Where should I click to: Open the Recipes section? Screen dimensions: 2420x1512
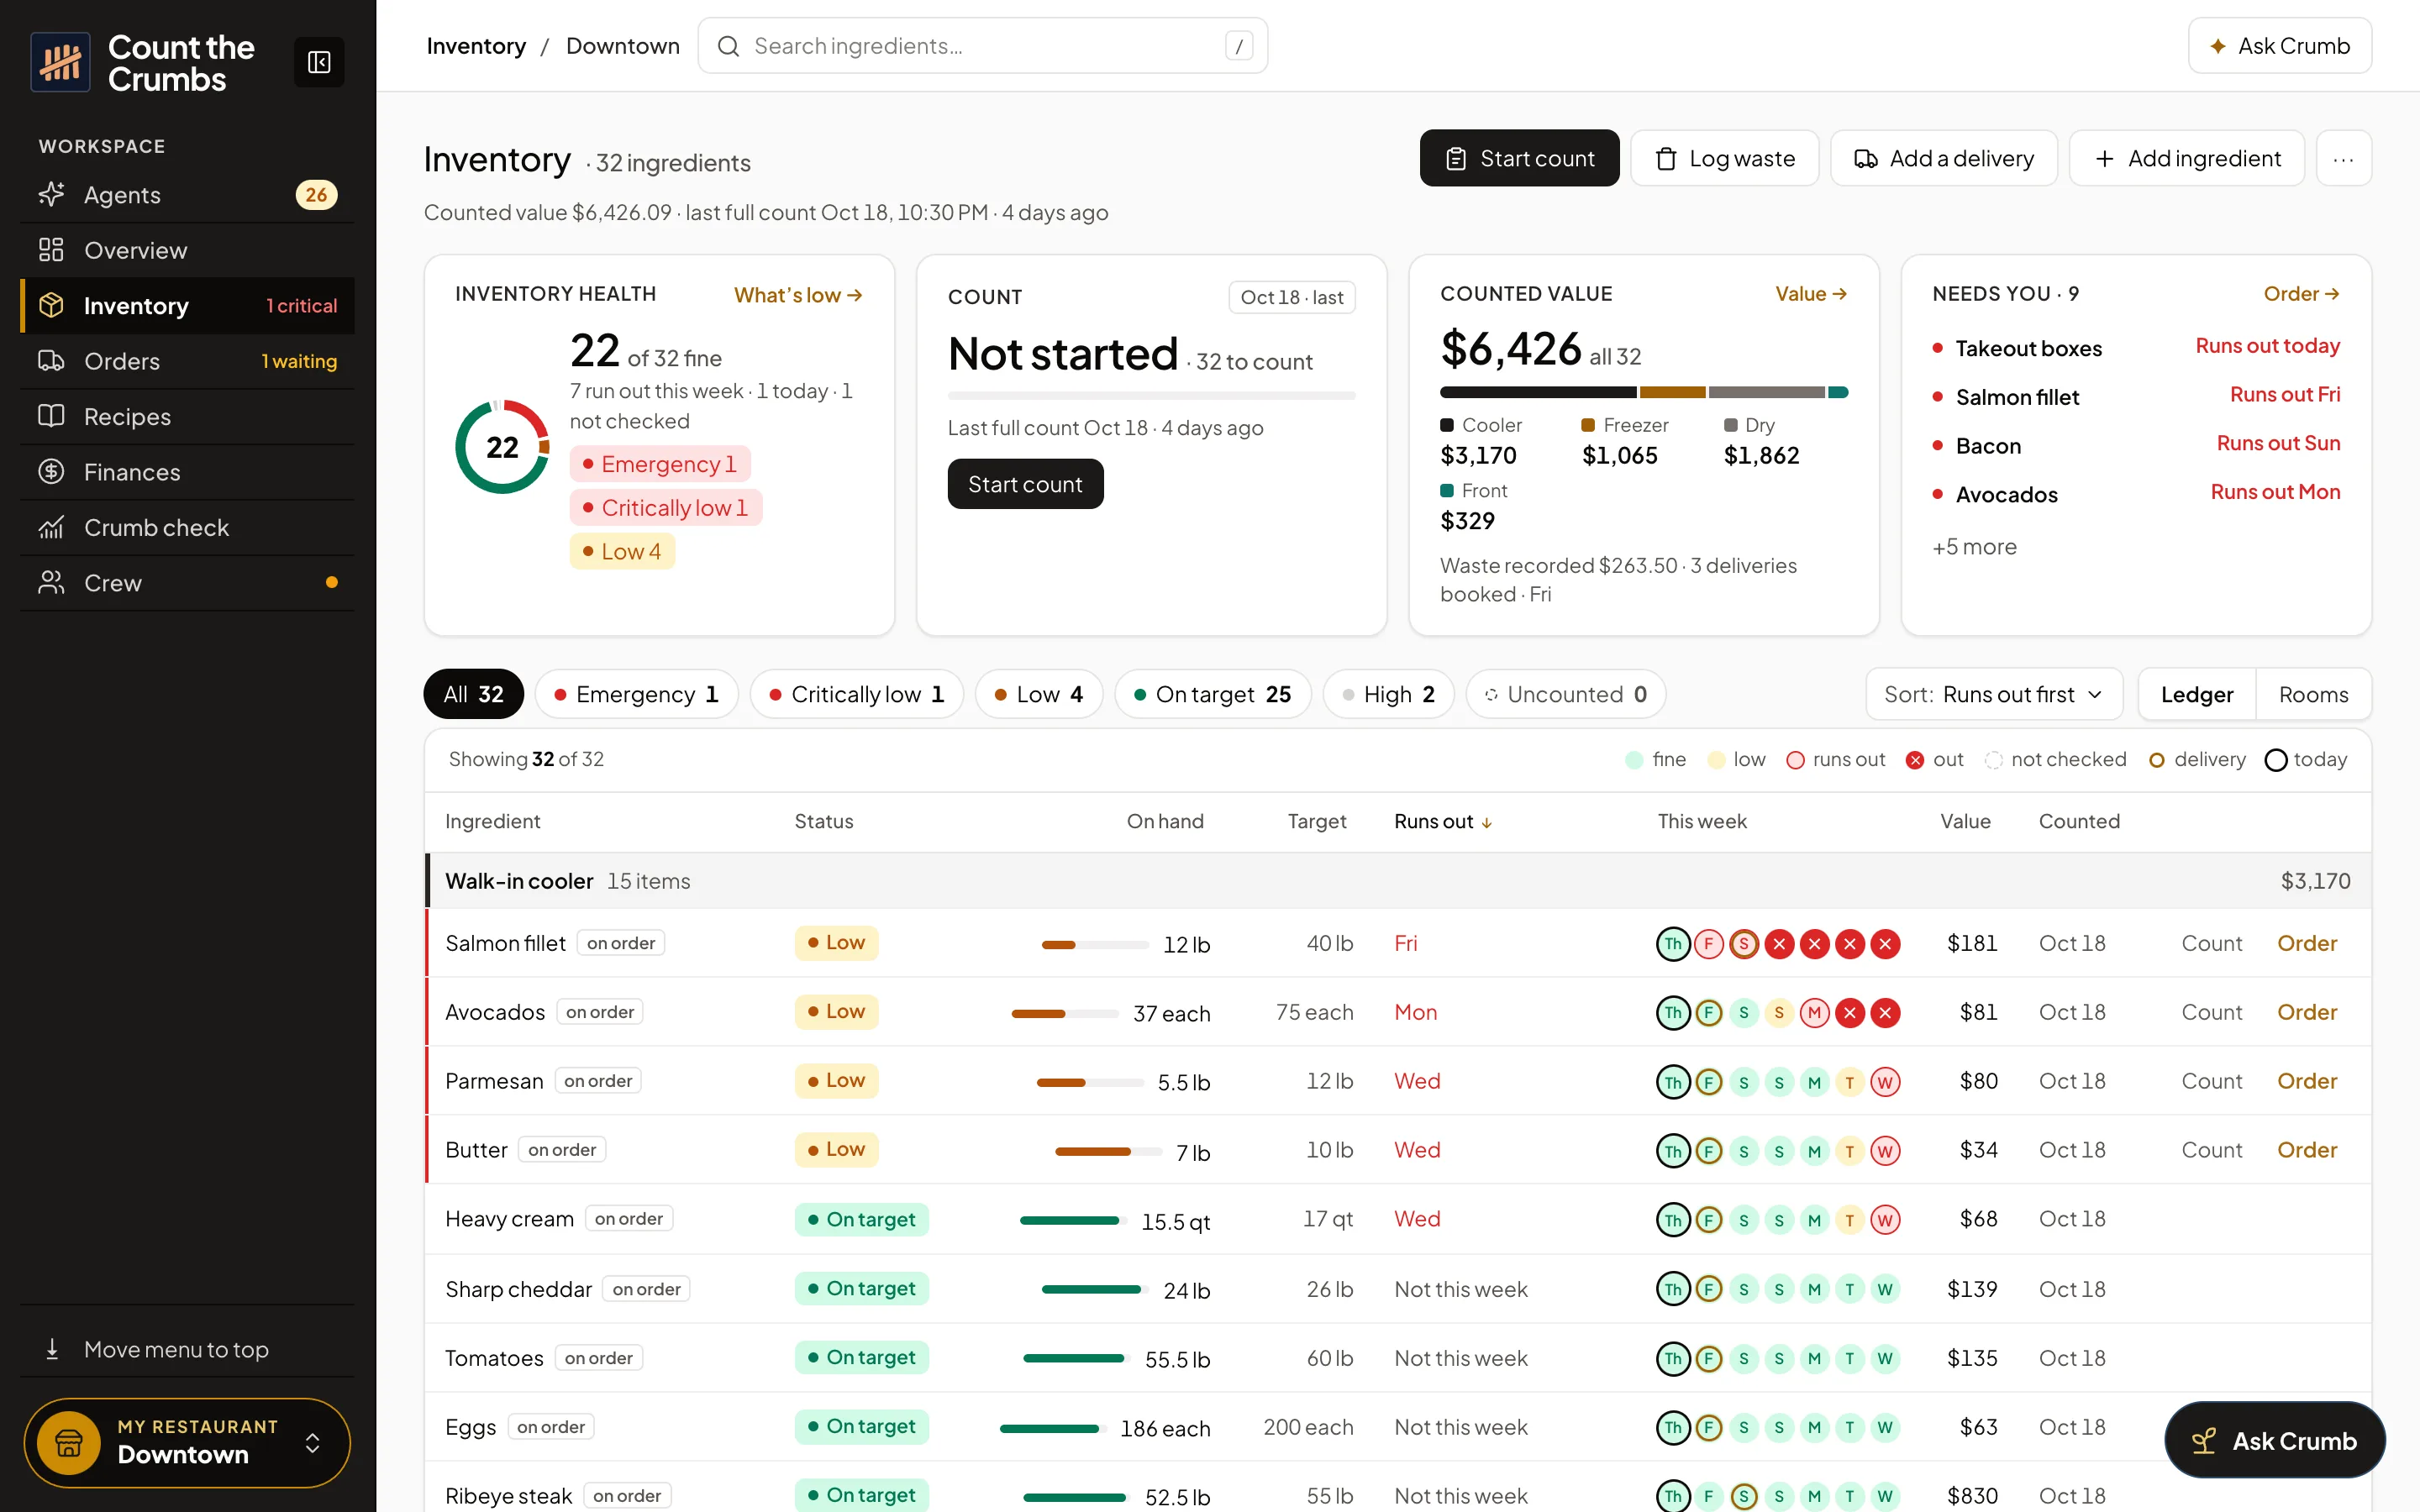[x=187, y=416]
